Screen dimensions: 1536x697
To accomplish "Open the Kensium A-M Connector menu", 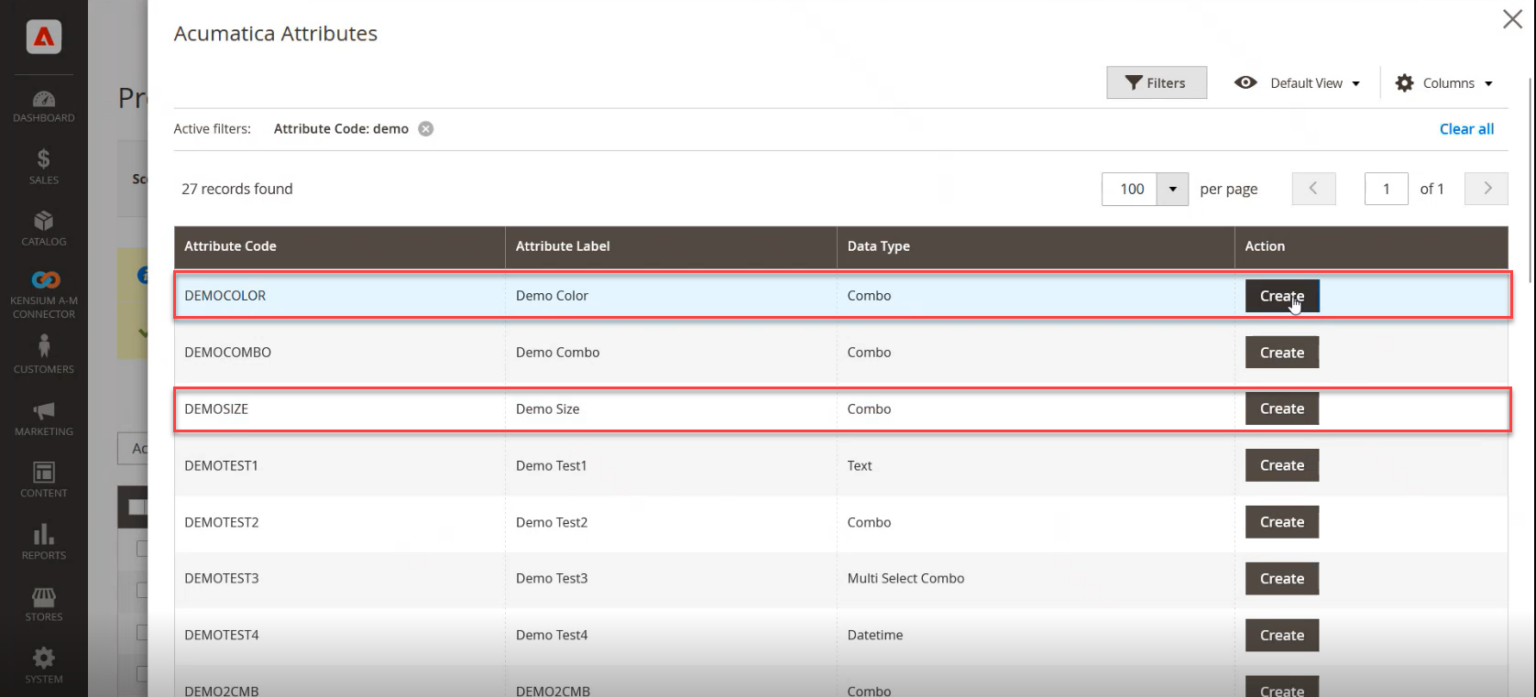I will pyautogui.click(x=44, y=296).
